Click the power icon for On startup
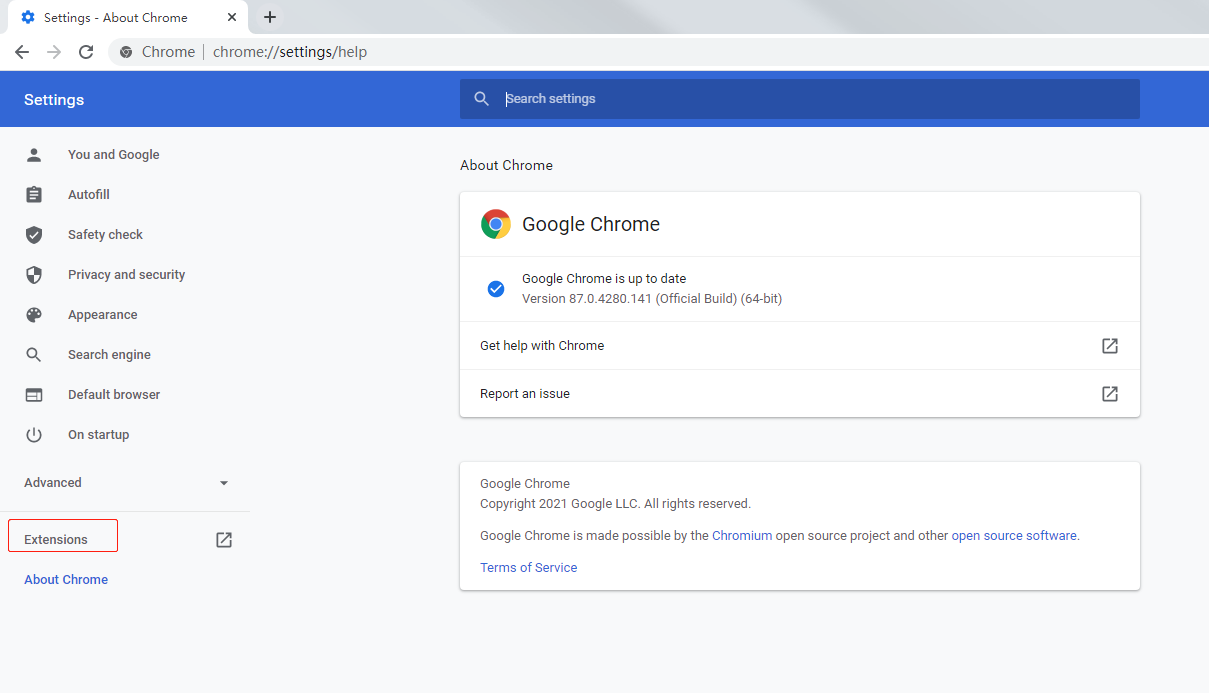Screen dimensions: 1209x693 coord(34,435)
